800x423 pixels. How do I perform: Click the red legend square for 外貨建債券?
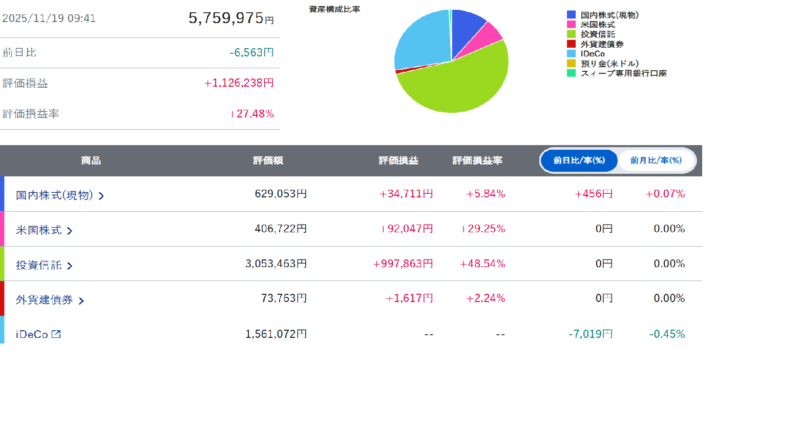pos(571,45)
